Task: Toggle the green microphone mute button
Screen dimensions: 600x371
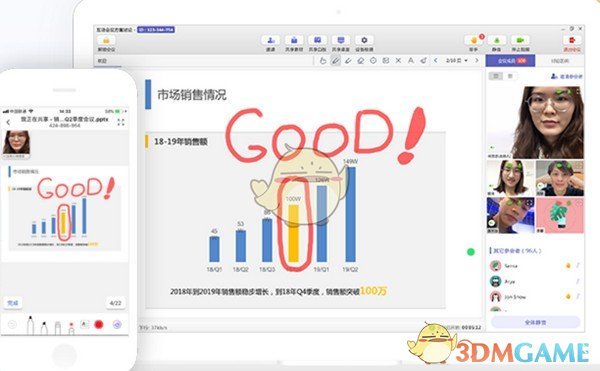Action: click(x=497, y=40)
